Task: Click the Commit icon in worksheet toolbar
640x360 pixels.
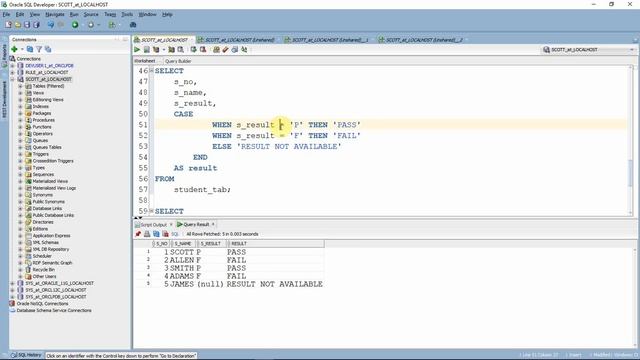Action: [x=193, y=50]
